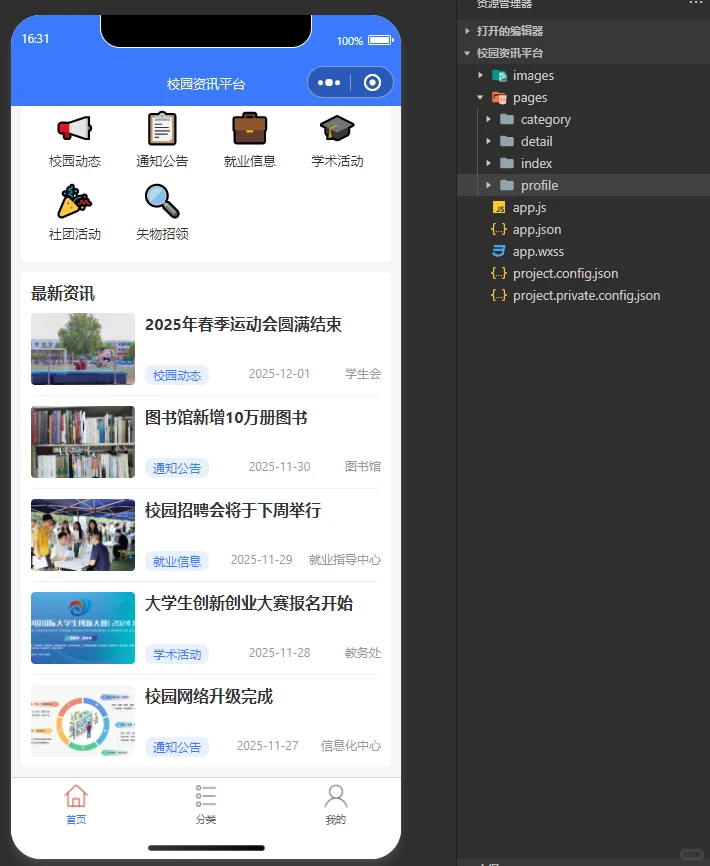Screen dimensions: 710x866
Task: Click the category folder icon
Action: point(507,119)
